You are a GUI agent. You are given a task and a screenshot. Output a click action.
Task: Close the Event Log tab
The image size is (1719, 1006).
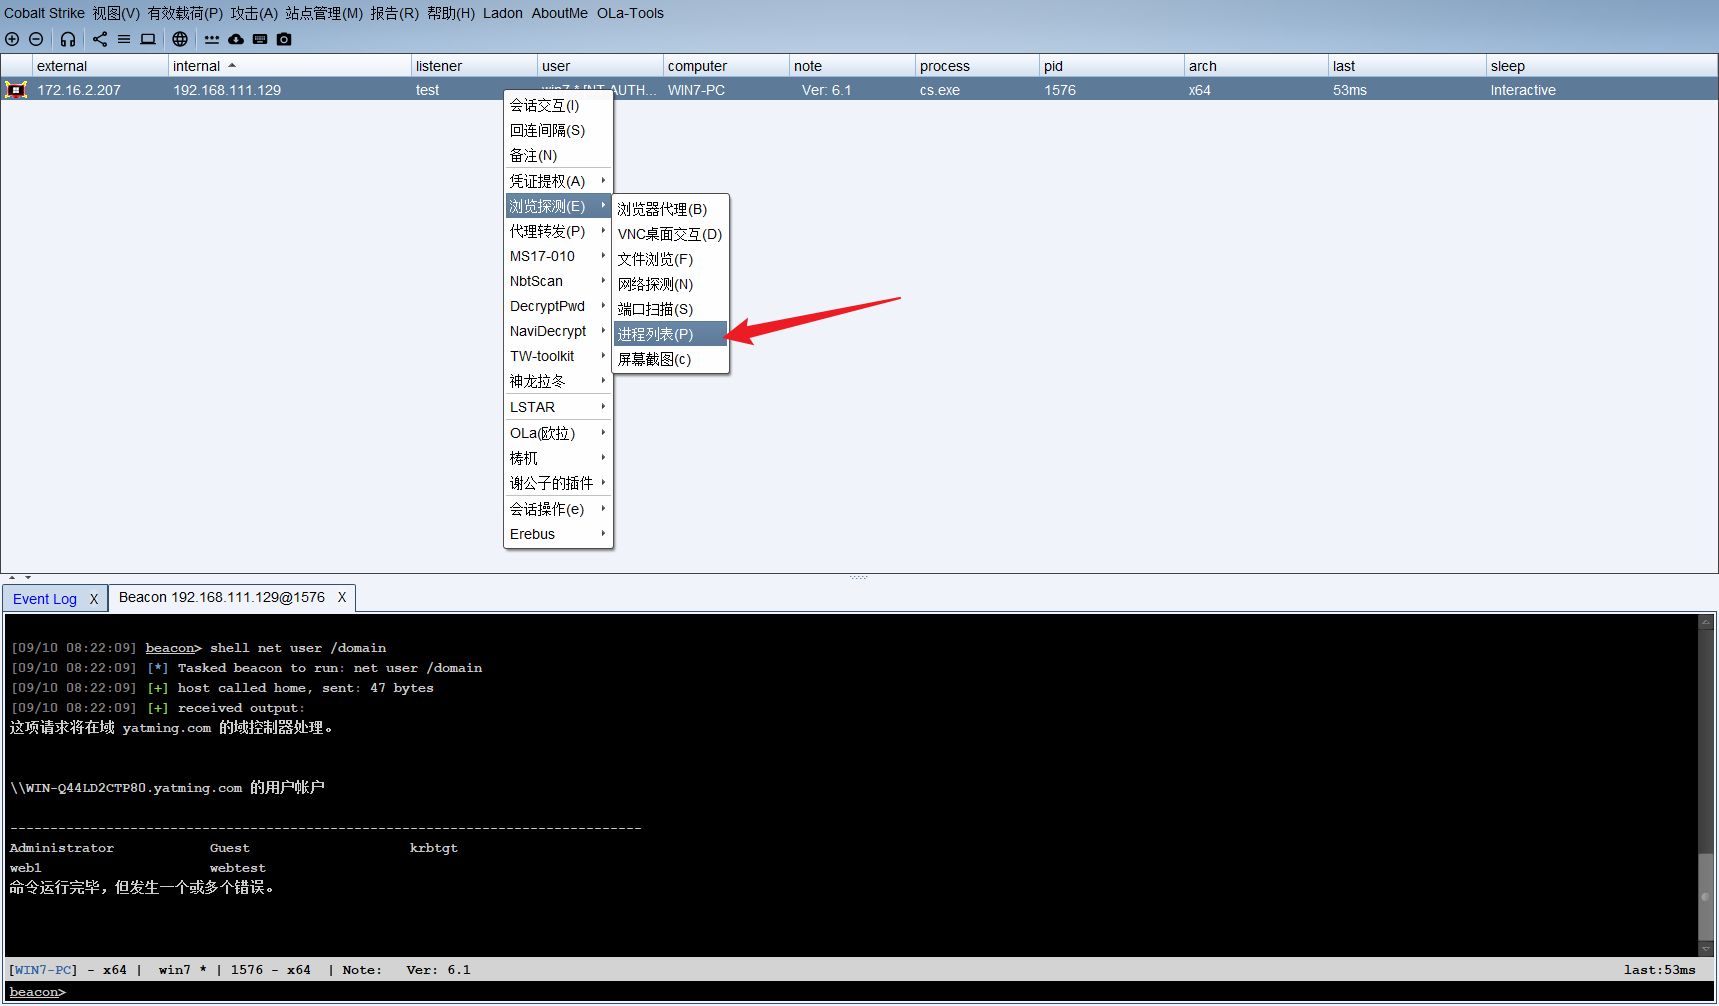[x=94, y=599]
